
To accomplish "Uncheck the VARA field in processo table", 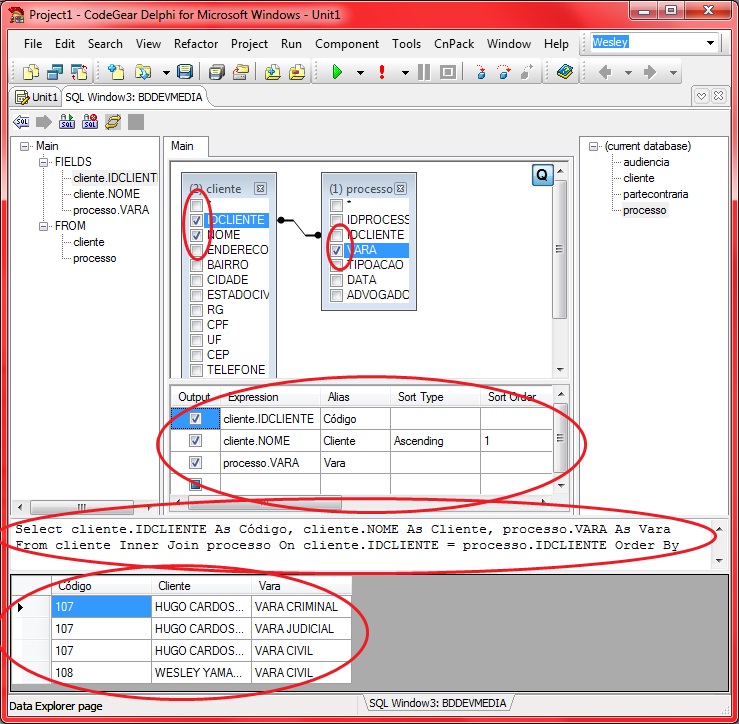I will coord(337,250).
